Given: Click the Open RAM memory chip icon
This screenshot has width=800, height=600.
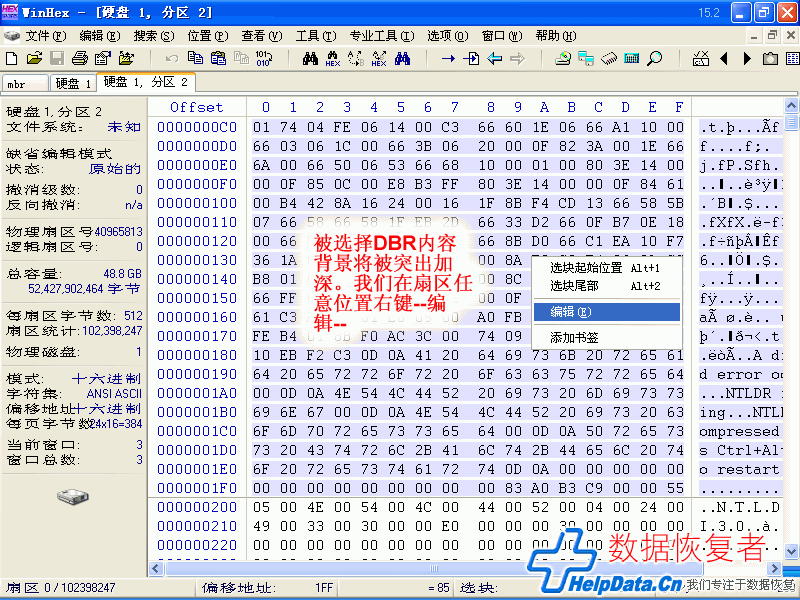Looking at the screenshot, I should point(609,59).
